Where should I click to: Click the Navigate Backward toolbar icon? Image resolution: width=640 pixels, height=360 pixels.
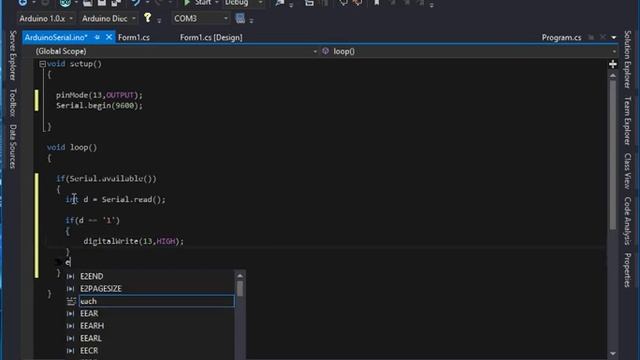pyautogui.click(x=23, y=2)
